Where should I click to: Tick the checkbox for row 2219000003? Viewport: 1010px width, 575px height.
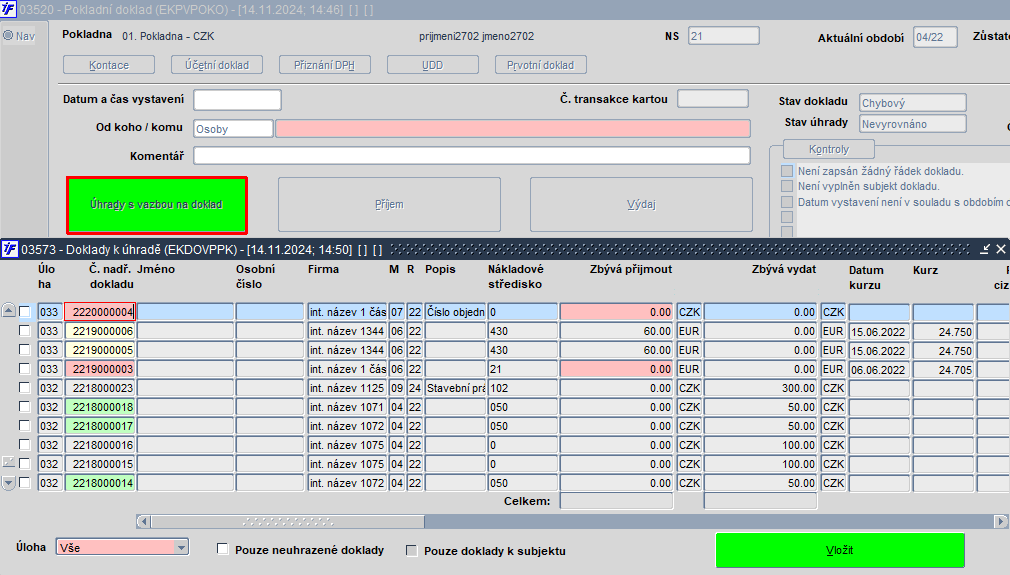click(24, 369)
